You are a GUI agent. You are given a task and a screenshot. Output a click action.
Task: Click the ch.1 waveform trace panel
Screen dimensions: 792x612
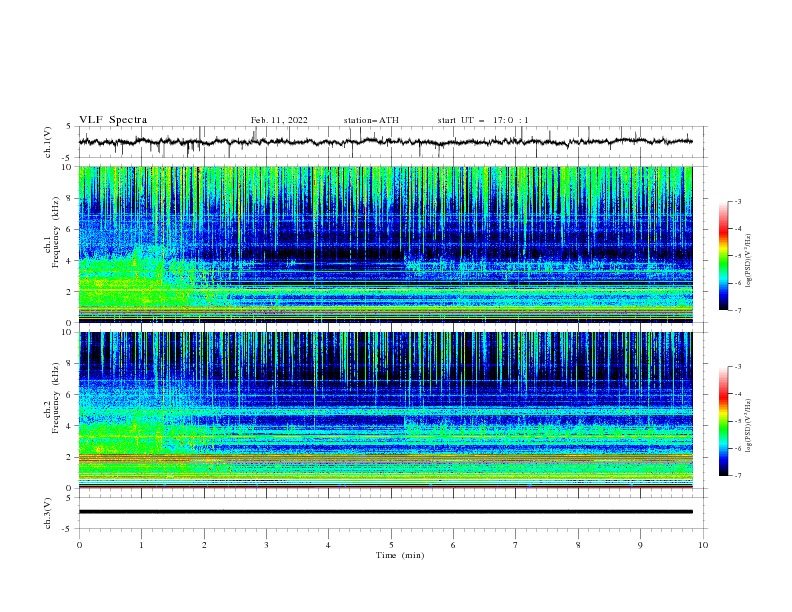392,142
